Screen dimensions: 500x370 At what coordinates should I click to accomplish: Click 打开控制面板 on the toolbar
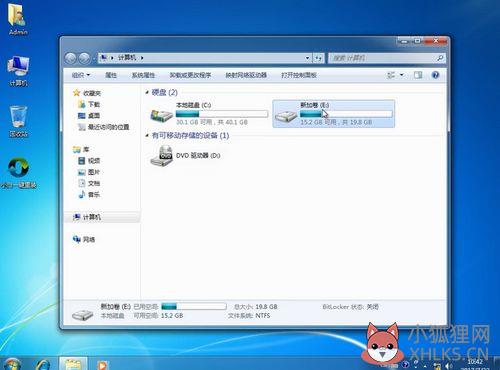tap(299, 75)
